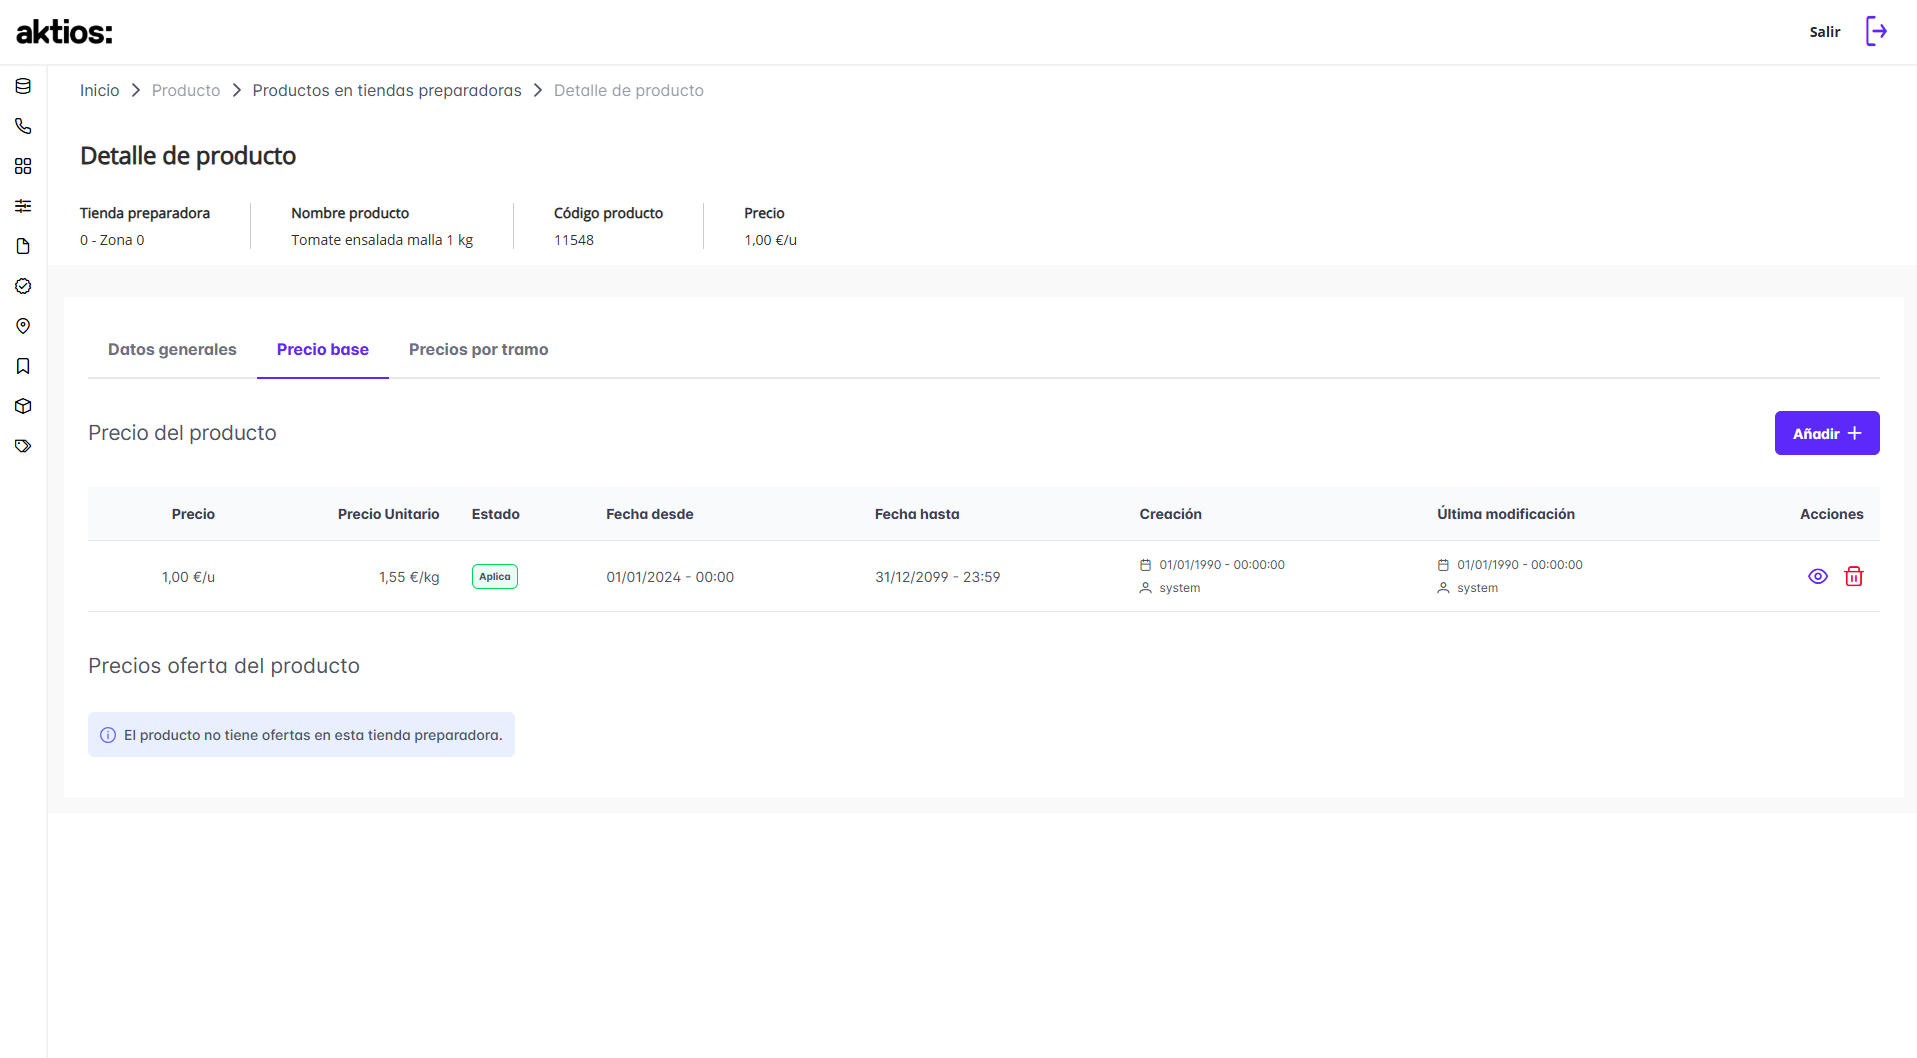Click the Añadir button
This screenshot has width=1917, height=1058.
pos(1827,433)
